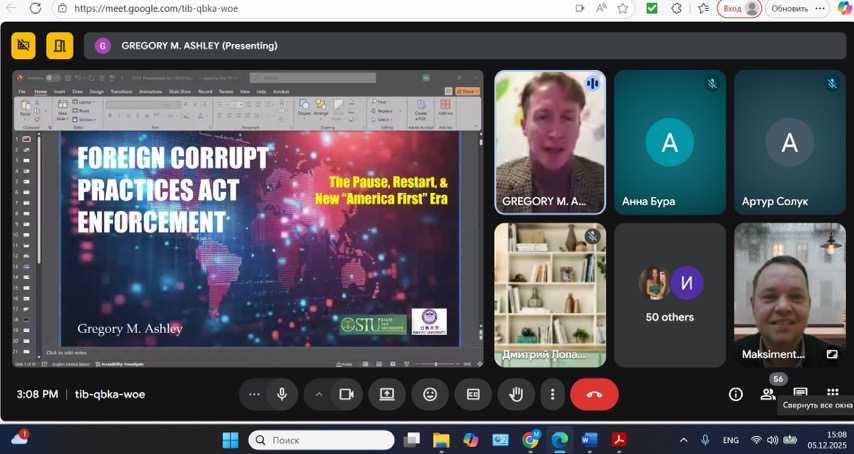Expand video settings chevron next to the camera
Viewport: 854px width, 454px height.
(319, 394)
